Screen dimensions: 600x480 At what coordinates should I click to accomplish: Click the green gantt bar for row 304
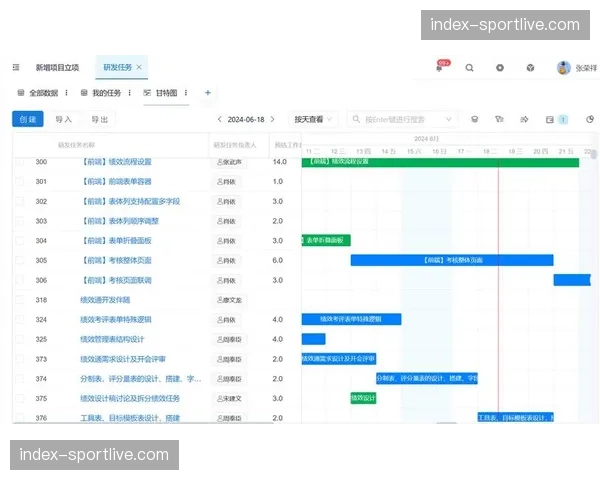[326, 240]
